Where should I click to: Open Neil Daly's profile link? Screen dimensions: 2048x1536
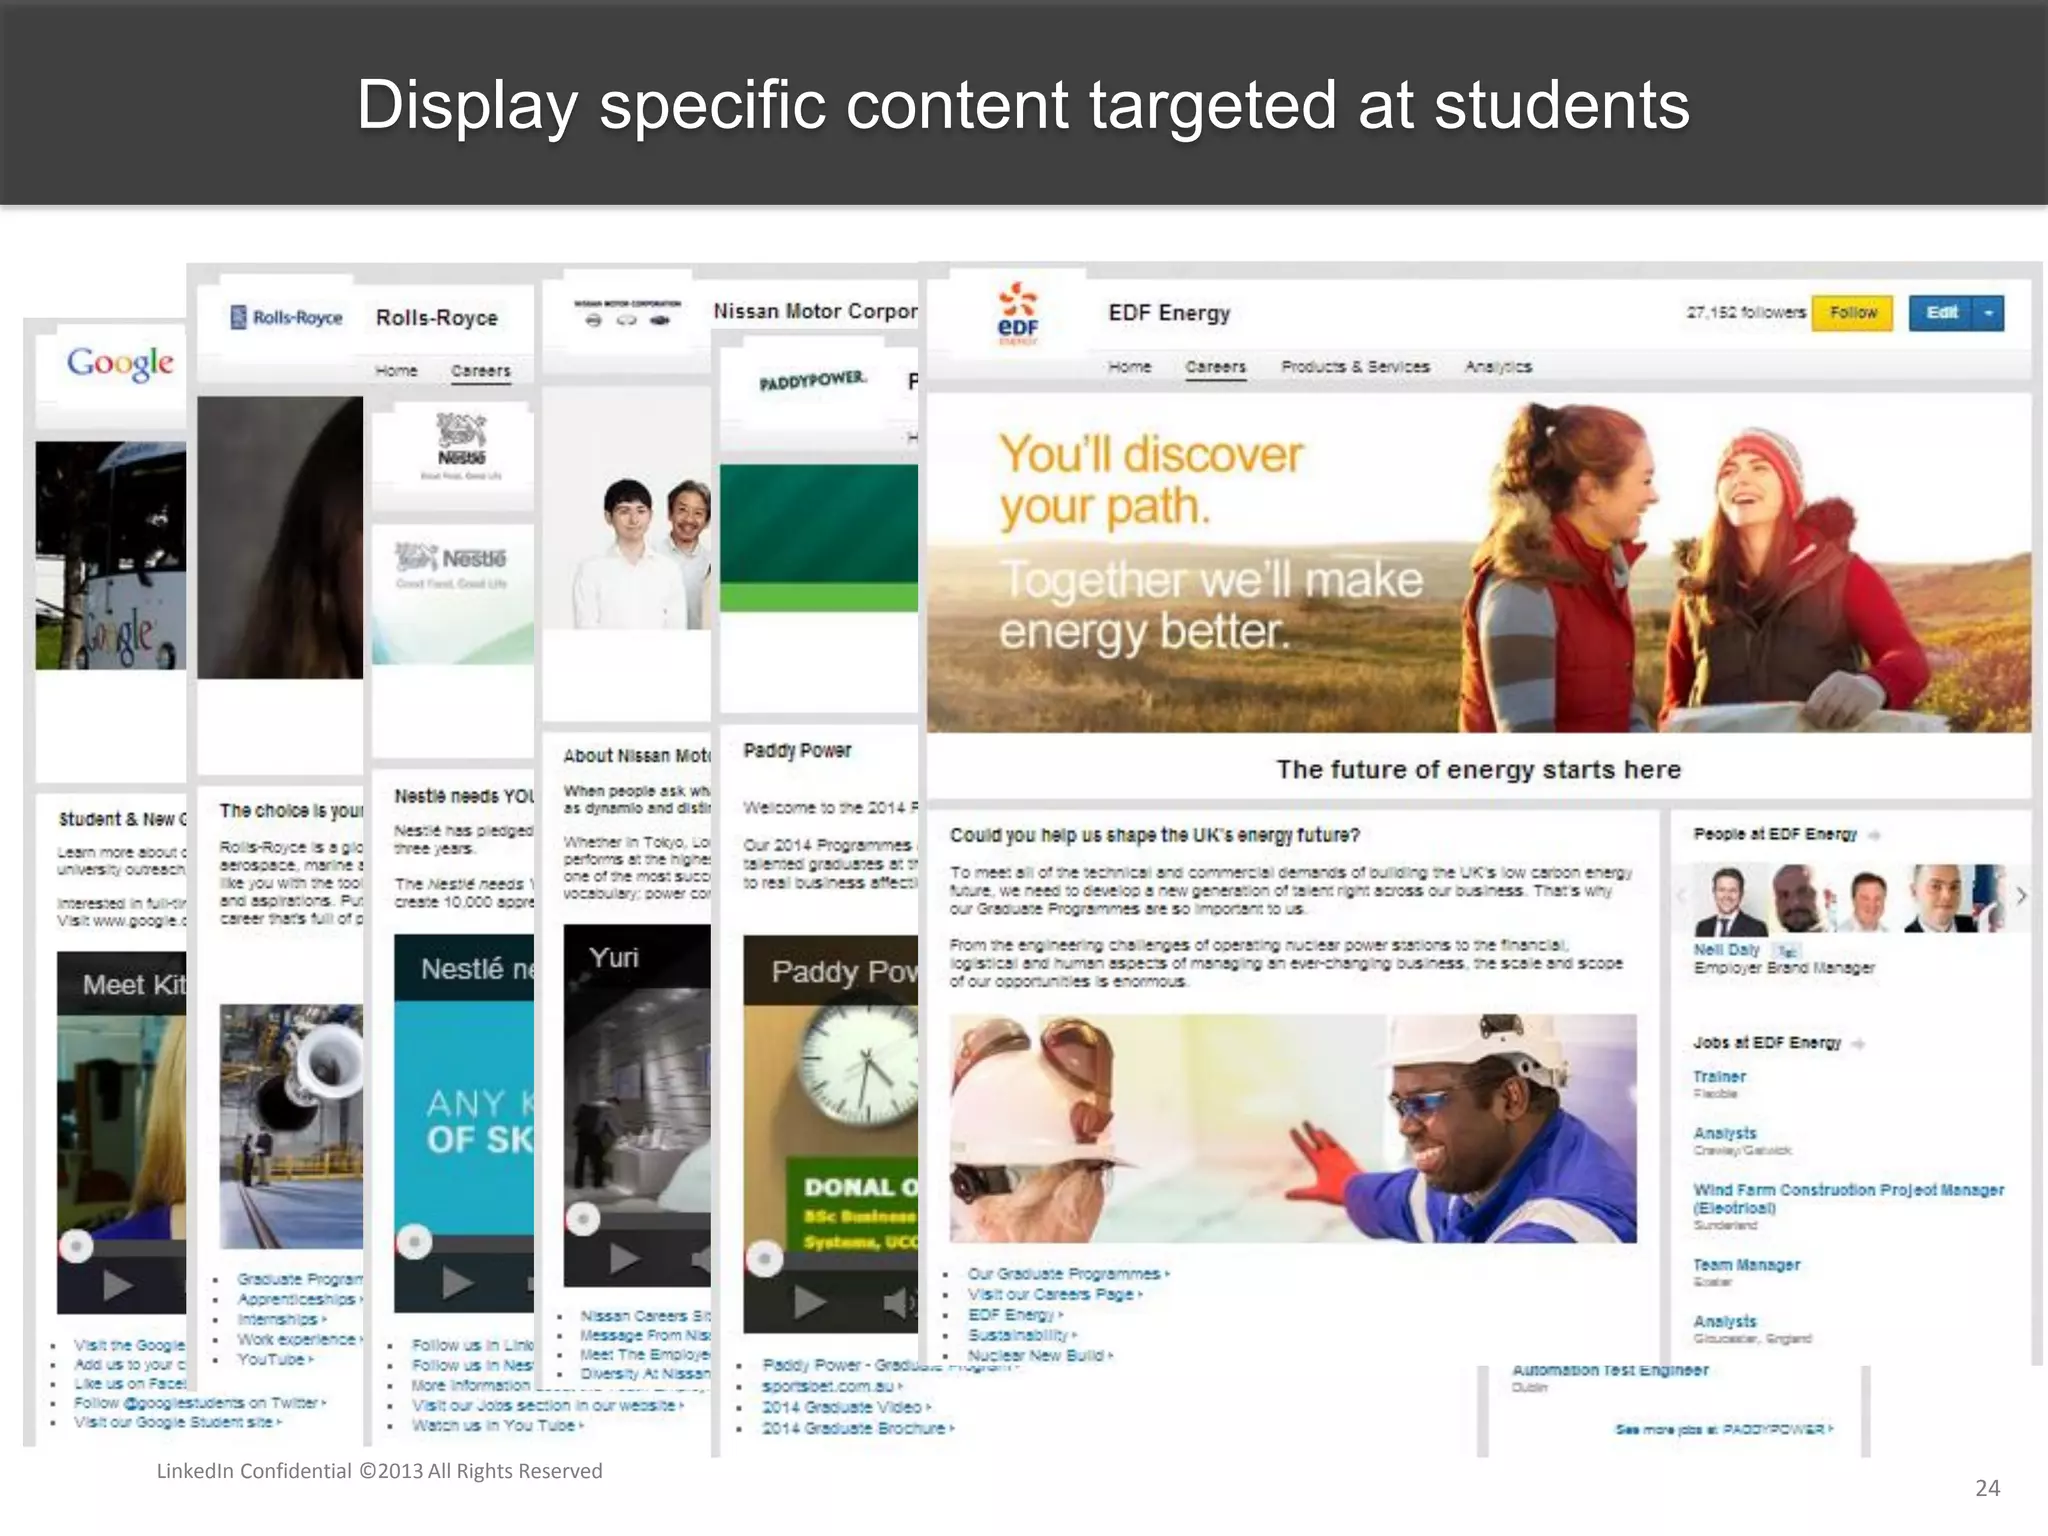(x=1726, y=950)
